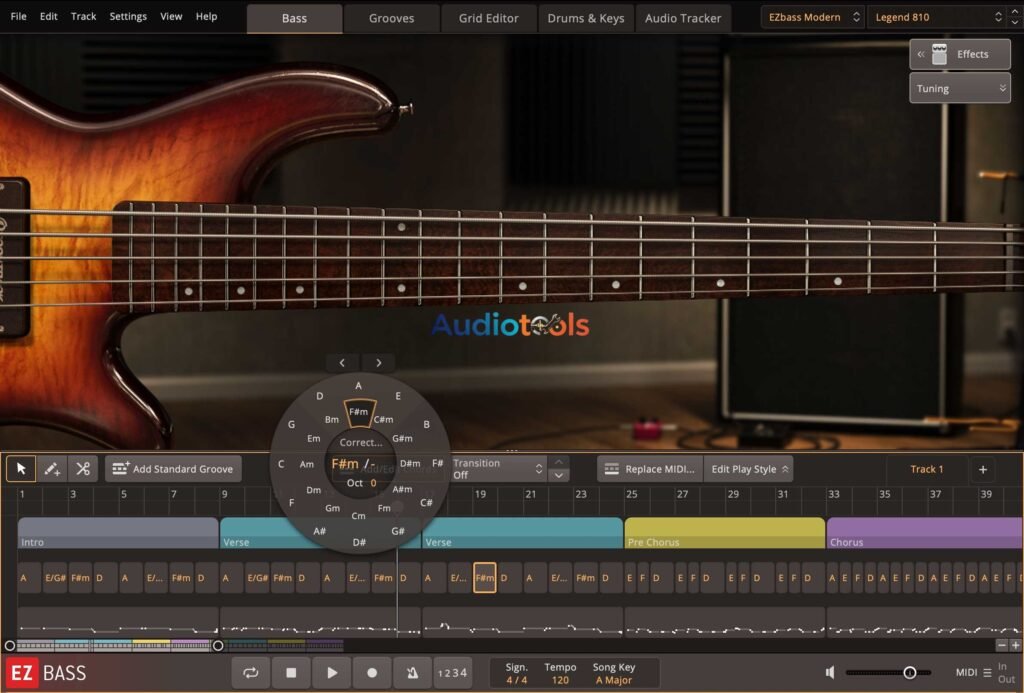Viewport: 1024px width, 693px height.
Task: Enable the 1234 count-in
Action: click(x=452, y=672)
